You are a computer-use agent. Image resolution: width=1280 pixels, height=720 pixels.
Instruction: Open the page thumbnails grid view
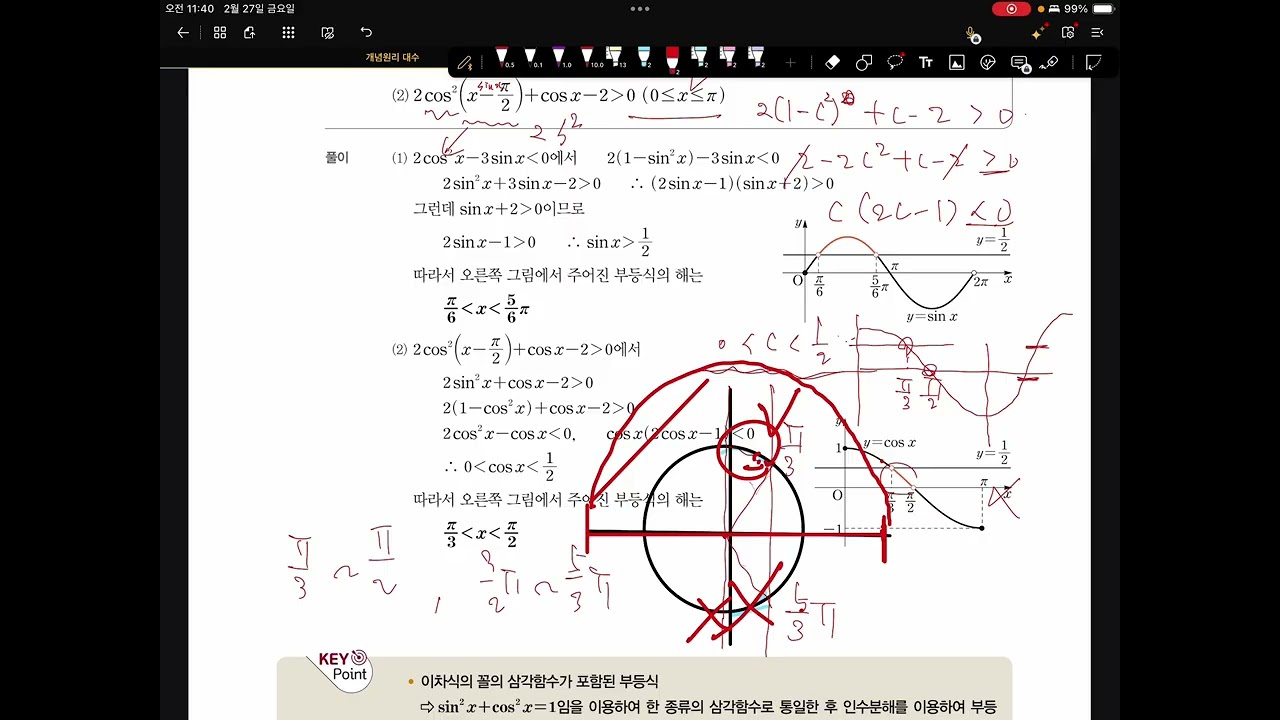[x=220, y=33]
